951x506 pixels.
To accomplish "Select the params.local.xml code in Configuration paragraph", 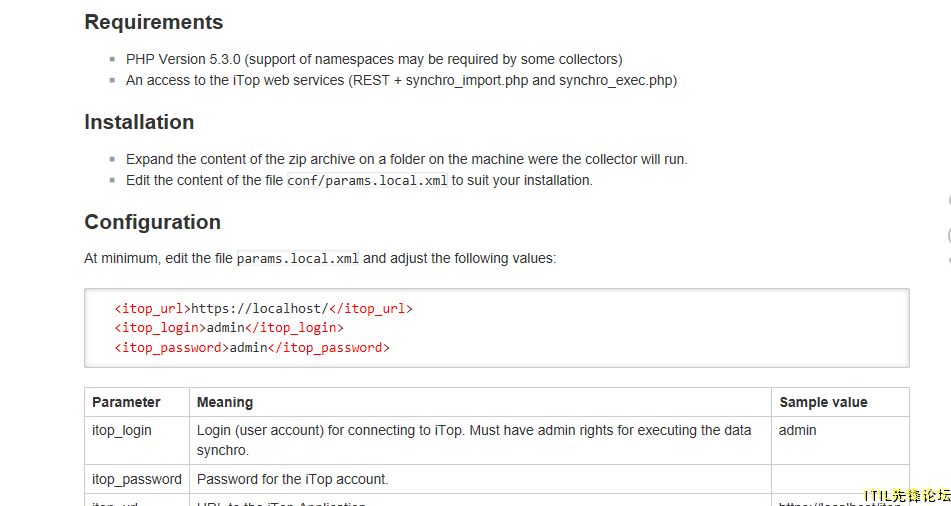I will [297, 258].
